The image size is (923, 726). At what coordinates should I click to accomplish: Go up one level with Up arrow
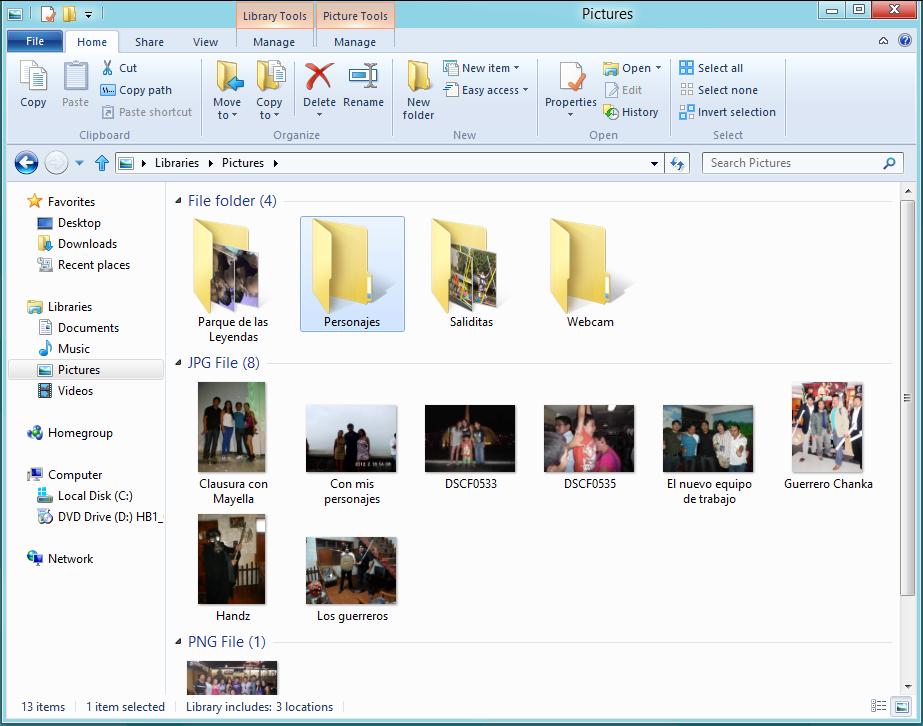tap(101, 163)
